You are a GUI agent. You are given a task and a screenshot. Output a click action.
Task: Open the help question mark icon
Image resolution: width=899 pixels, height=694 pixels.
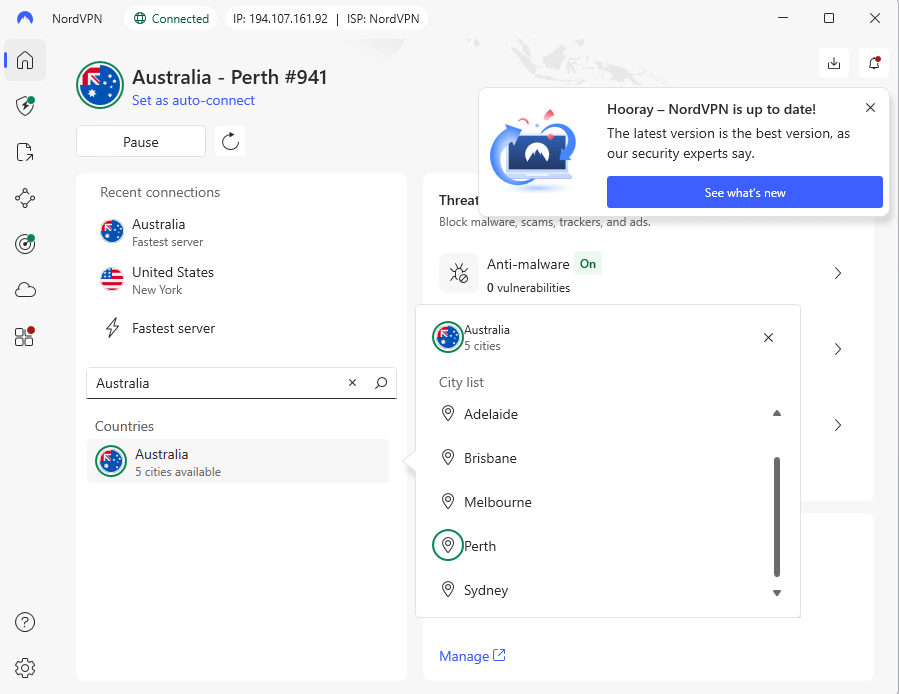click(24, 622)
